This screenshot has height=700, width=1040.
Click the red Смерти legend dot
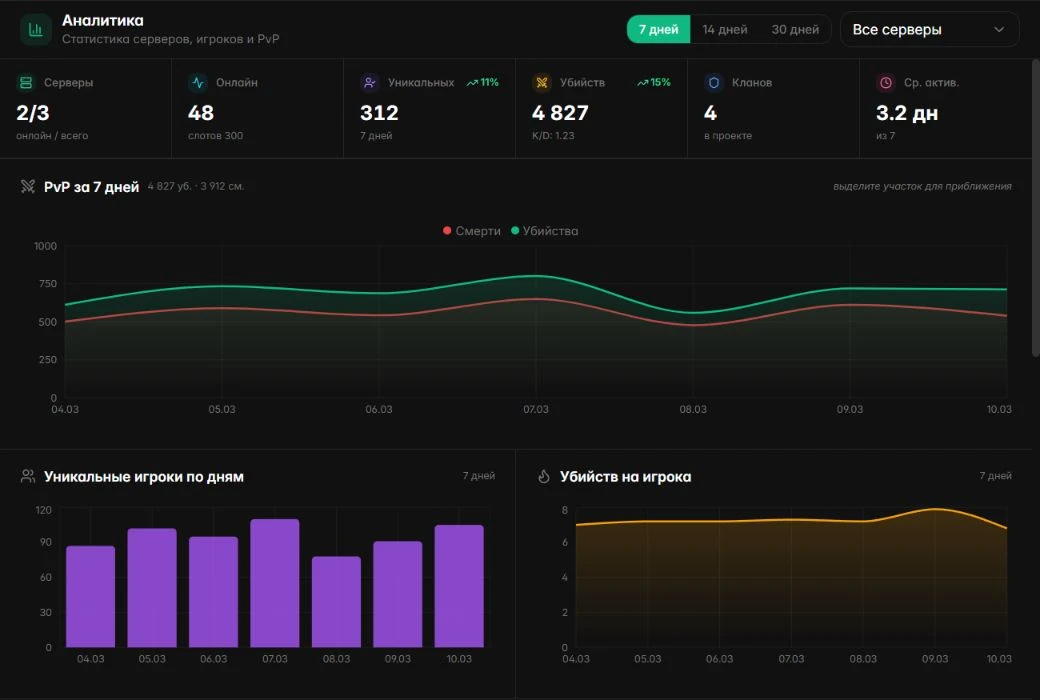[x=447, y=230]
